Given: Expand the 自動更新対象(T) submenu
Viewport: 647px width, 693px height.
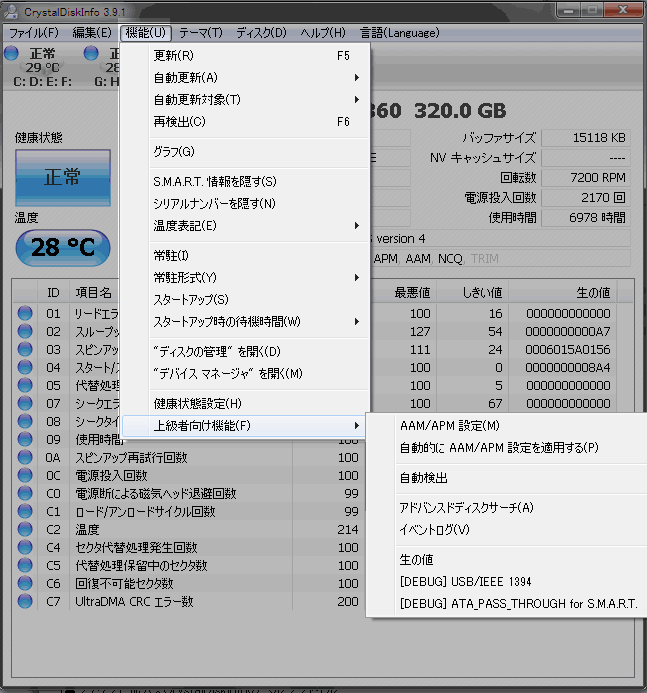Looking at the screenshot, I should pos(245,100).
